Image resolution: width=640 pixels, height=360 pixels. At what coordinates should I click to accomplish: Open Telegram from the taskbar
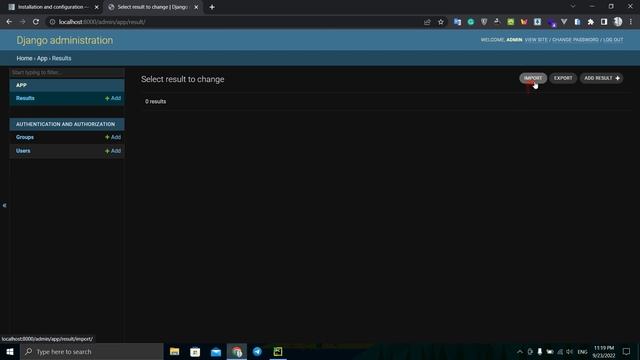[257, 351]
